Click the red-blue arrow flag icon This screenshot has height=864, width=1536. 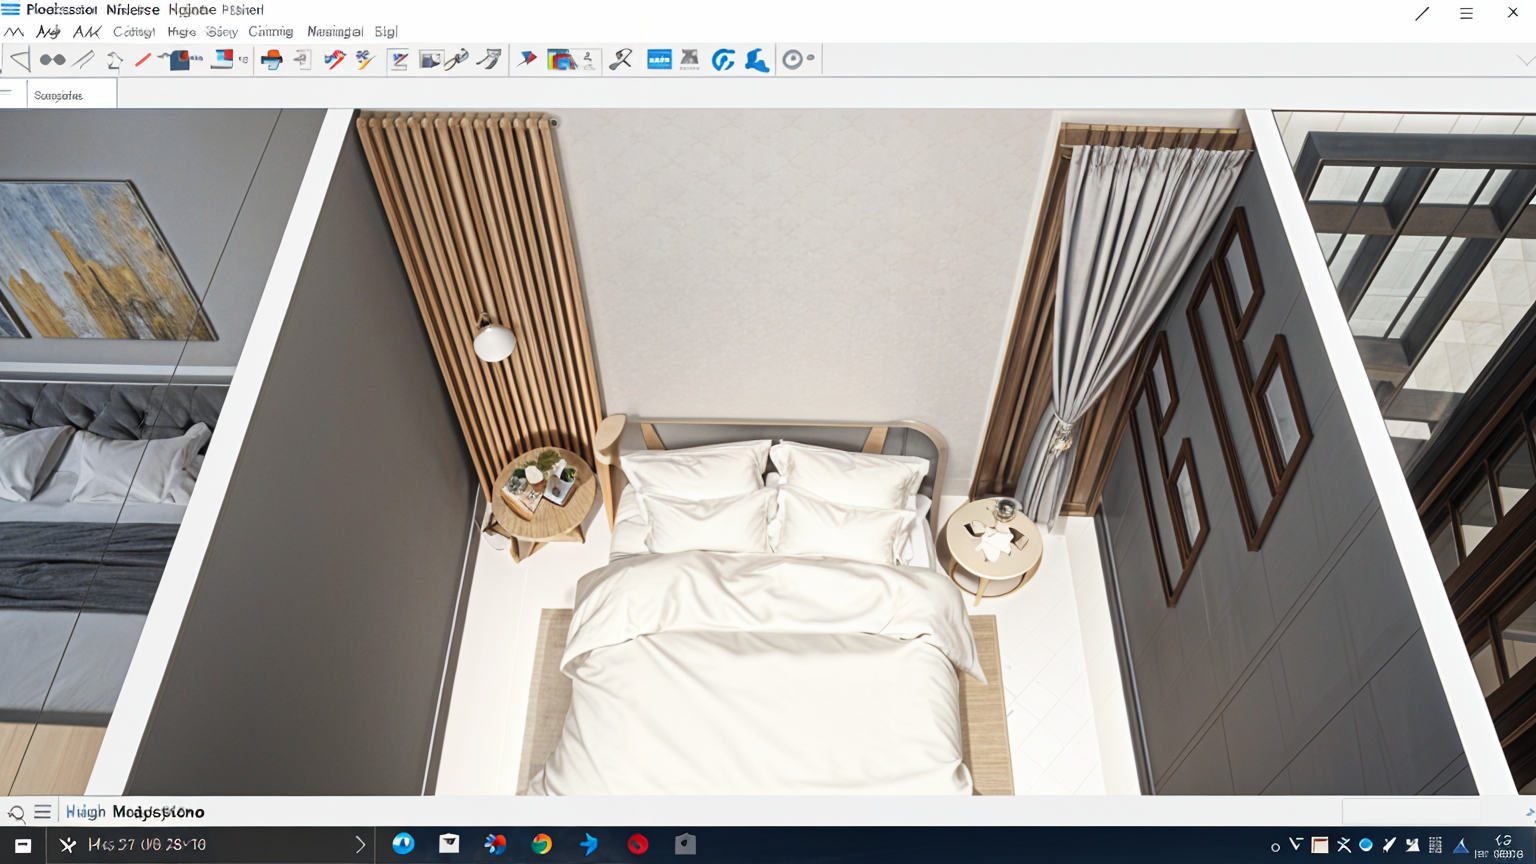527,60
